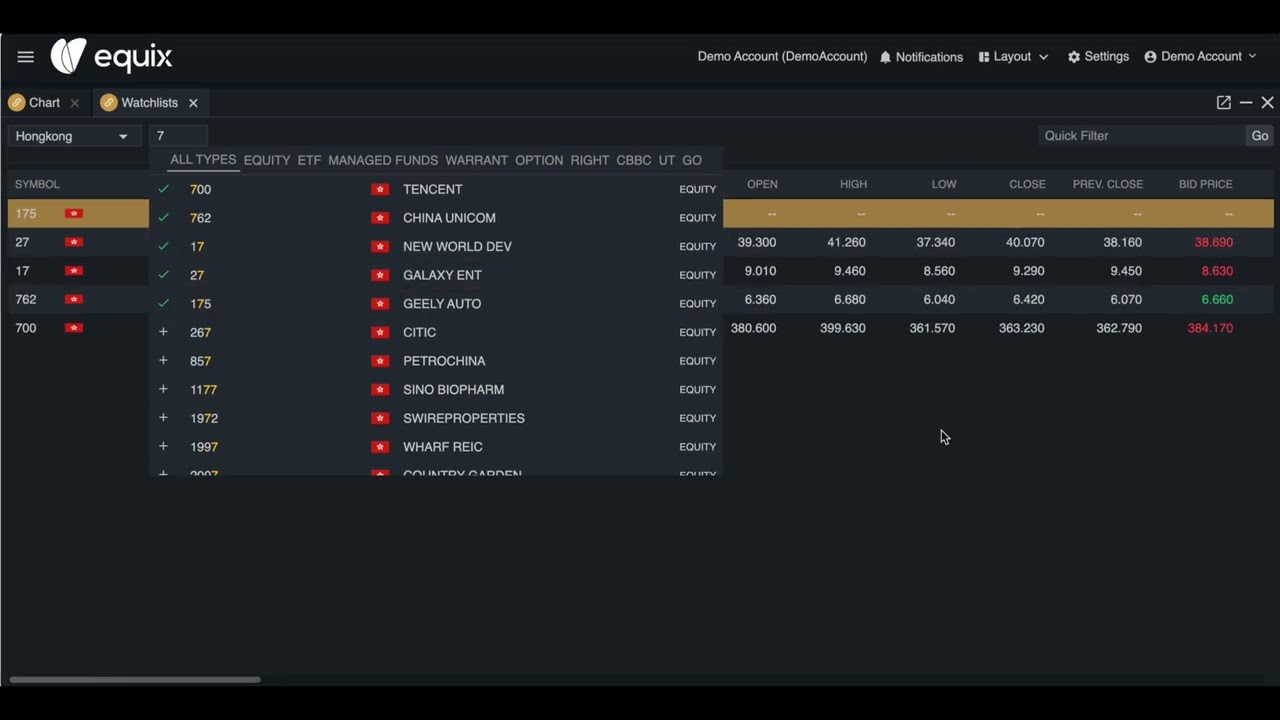Add 267 CITIC with plus icon
The height and width of the screenshot is (720, 1280).
164,332
